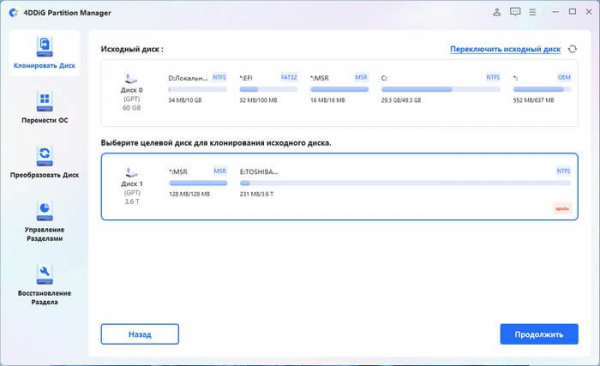Open Преобразовать Диск from the sidebar

(44, 162)
